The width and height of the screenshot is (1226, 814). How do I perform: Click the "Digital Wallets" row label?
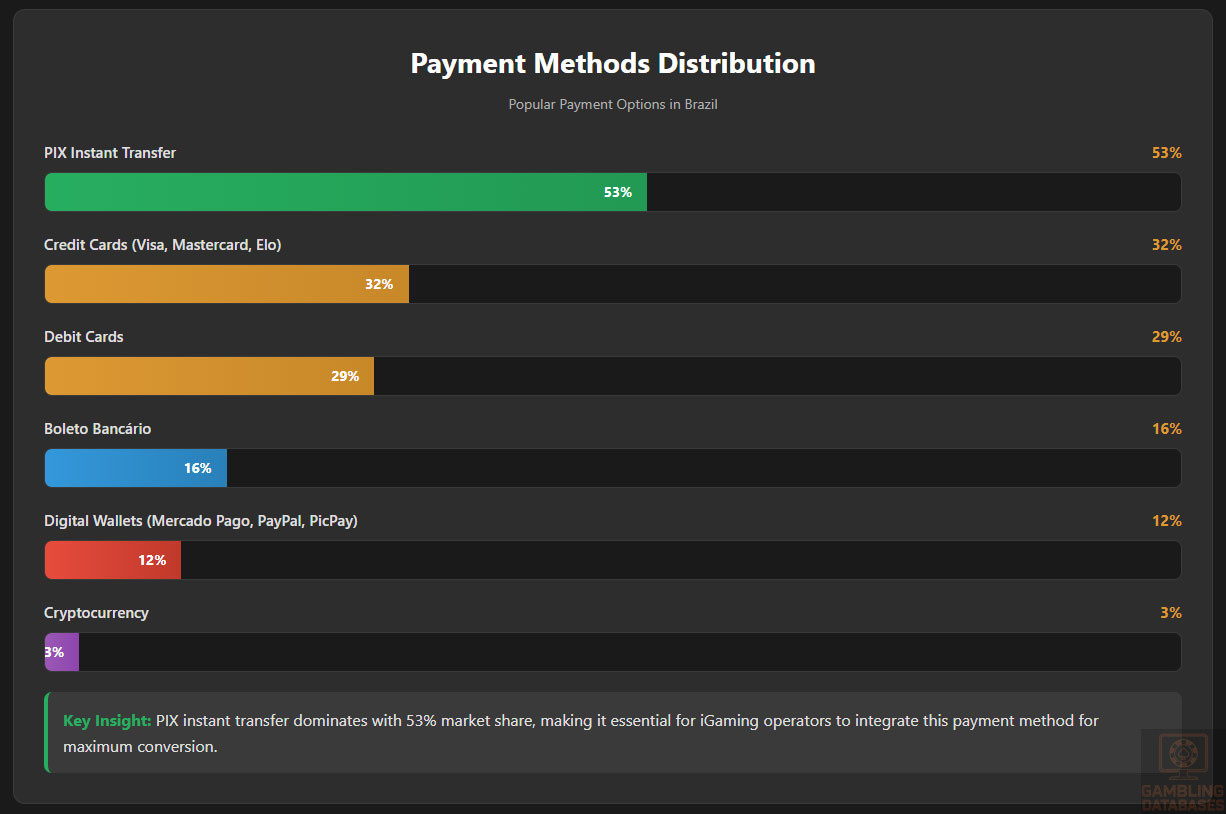(x=201, y=521)
